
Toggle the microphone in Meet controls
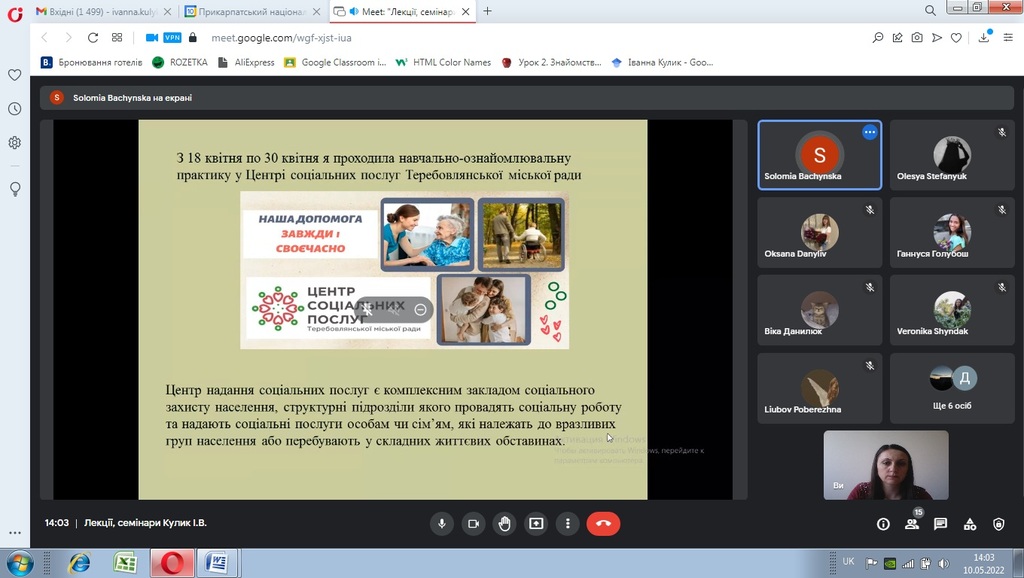pyautogui.click(x=441, y=523)
